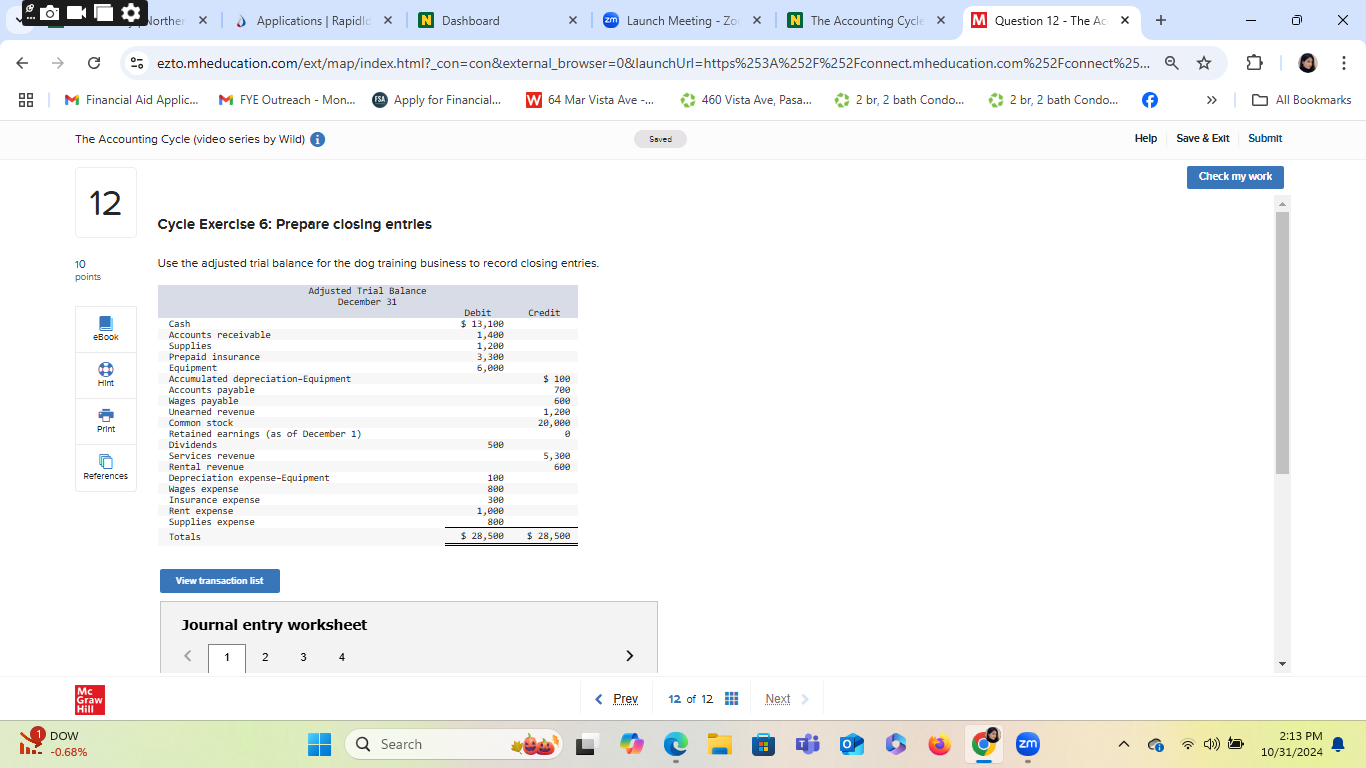1366x768 pixels.
Task: Open the Facebook bookmark icon
Action: pyautogui.click(x=1150, y=100)
